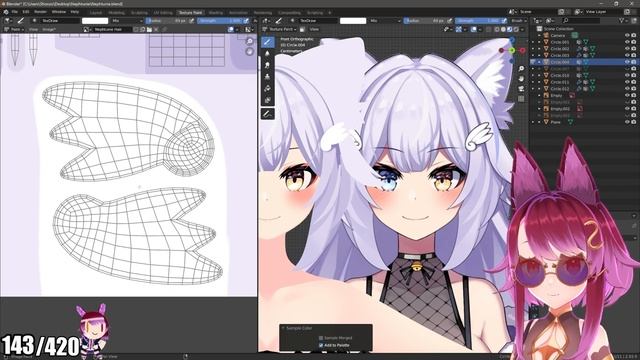Open new image icon beside Nephtune Hair

pyautogui.click(x=142, y=29)
